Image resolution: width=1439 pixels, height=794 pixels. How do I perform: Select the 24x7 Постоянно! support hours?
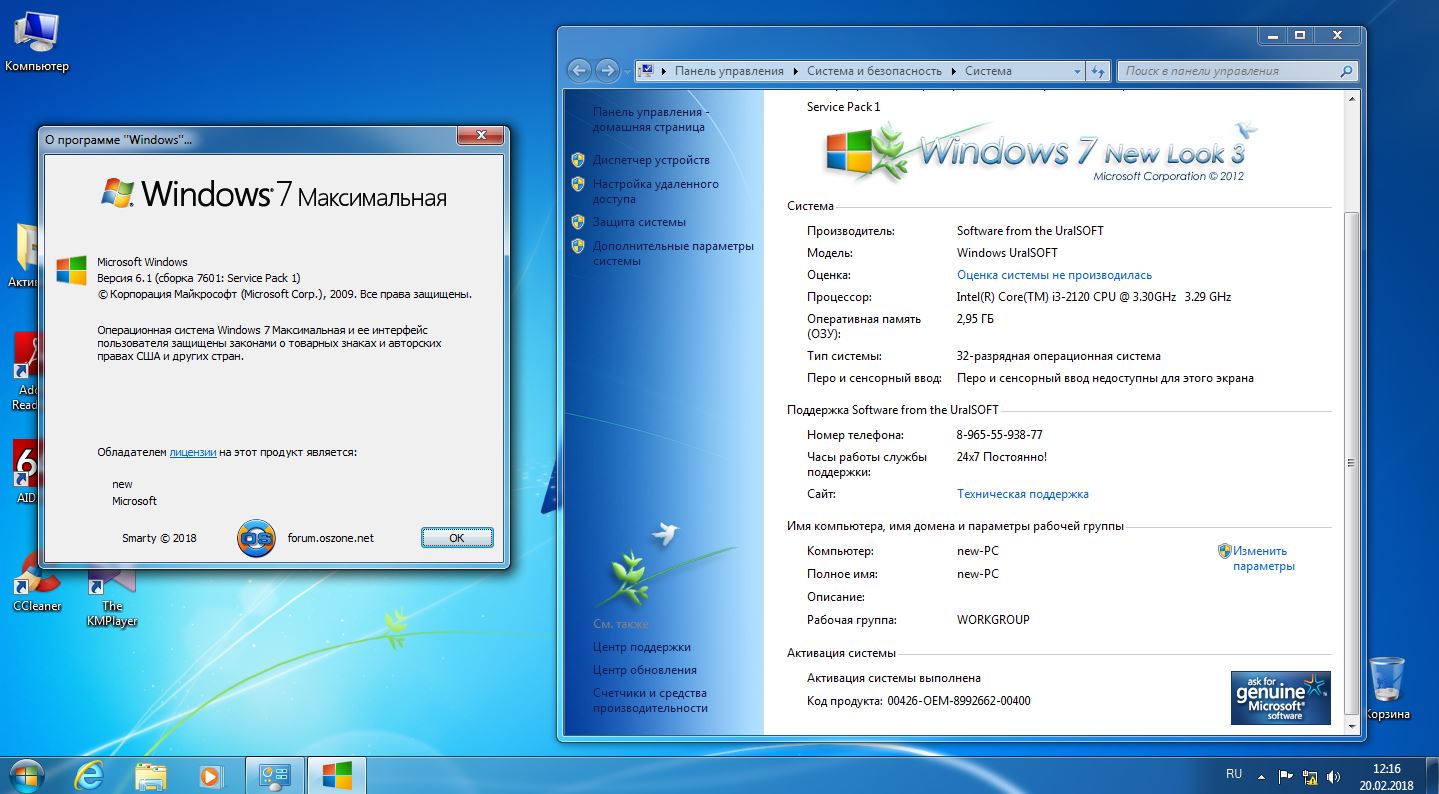click(x=1002, y=457)
